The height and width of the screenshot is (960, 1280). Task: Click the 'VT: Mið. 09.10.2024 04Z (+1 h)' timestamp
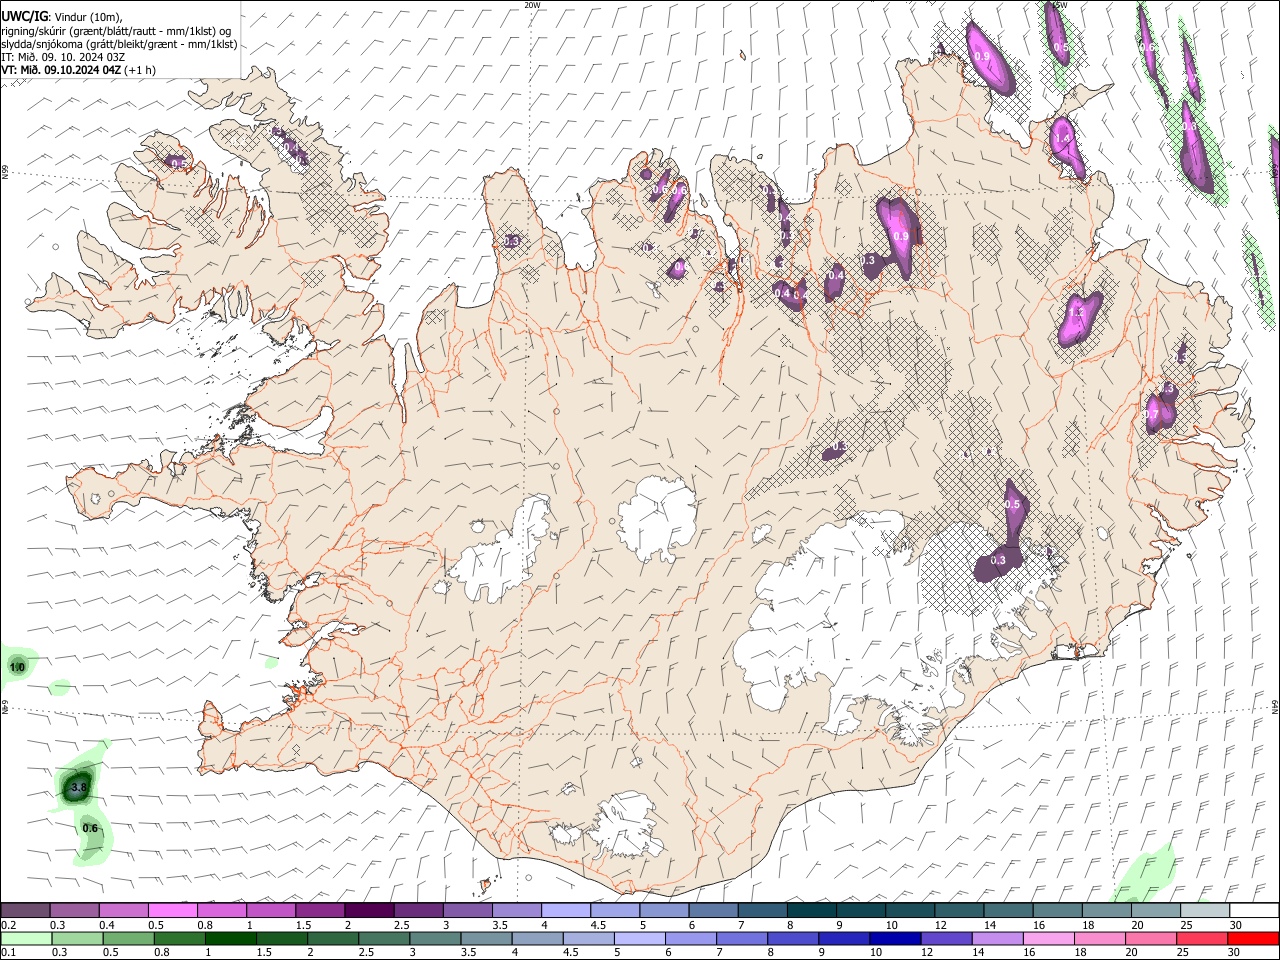click(x=78, y=70)
